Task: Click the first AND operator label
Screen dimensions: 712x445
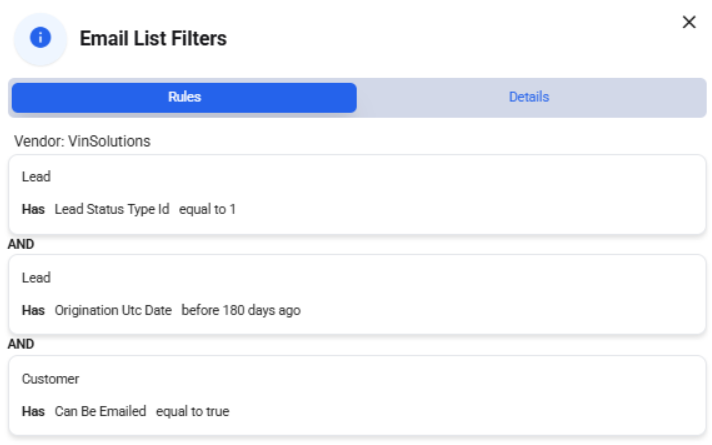Action: tap(21, 244)
